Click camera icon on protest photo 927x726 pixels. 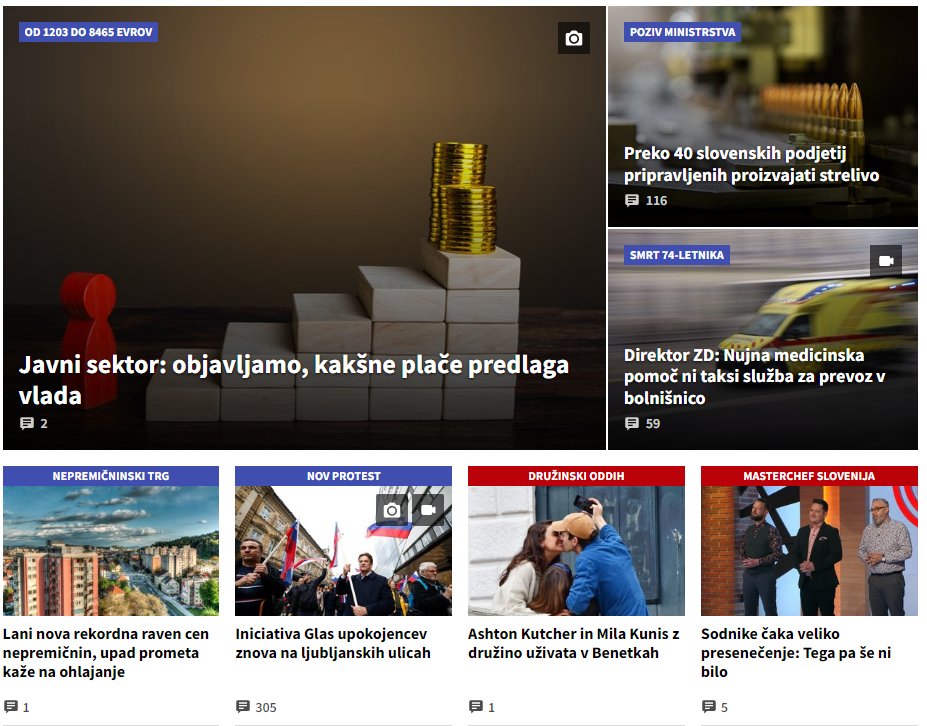[x=391, y=510]
